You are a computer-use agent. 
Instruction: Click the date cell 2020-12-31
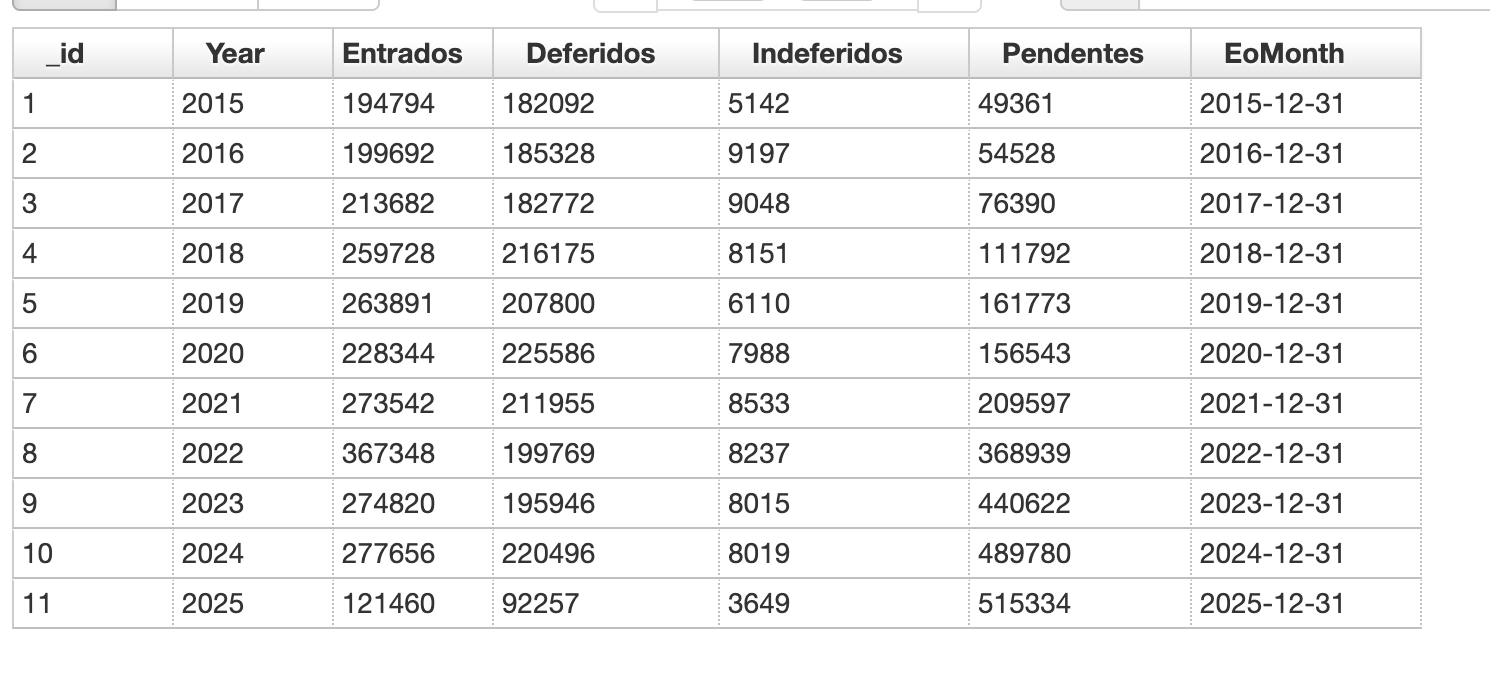click(x=1271, y=354)
